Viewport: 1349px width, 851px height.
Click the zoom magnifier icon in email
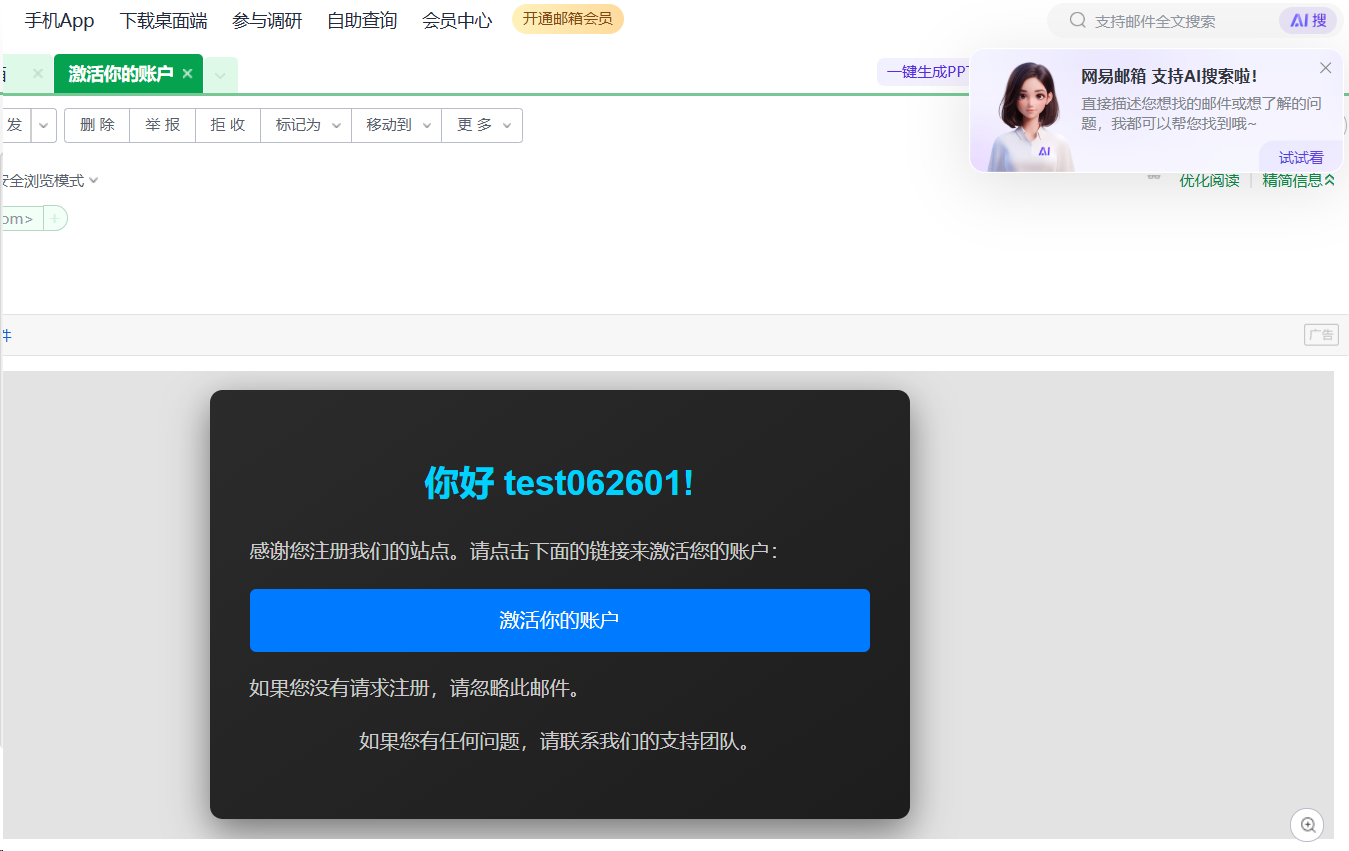point(1307,825)
